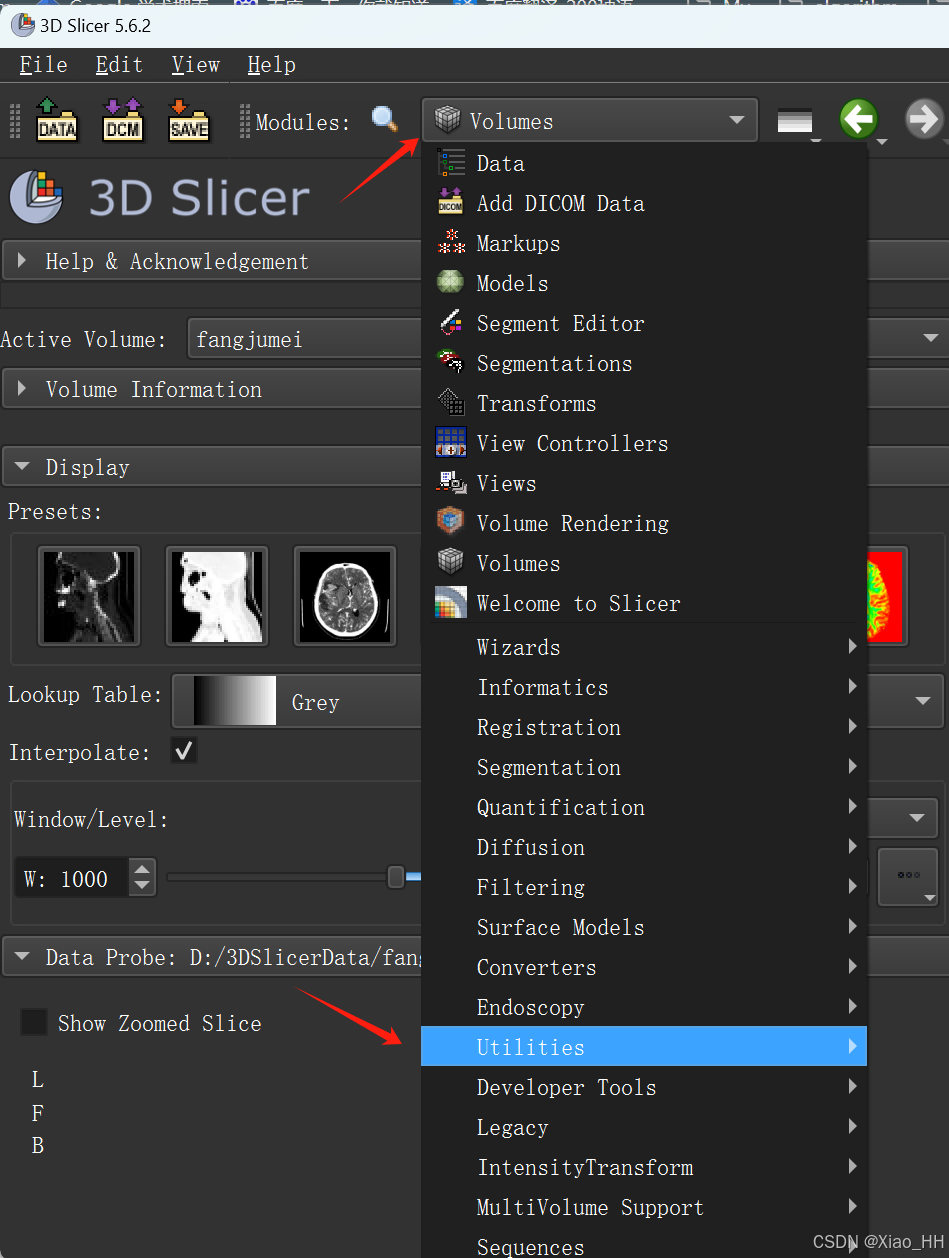The image size is (949, 1258).
Task: Expand the Wizards submenu
Action: [x=644, y=647]
